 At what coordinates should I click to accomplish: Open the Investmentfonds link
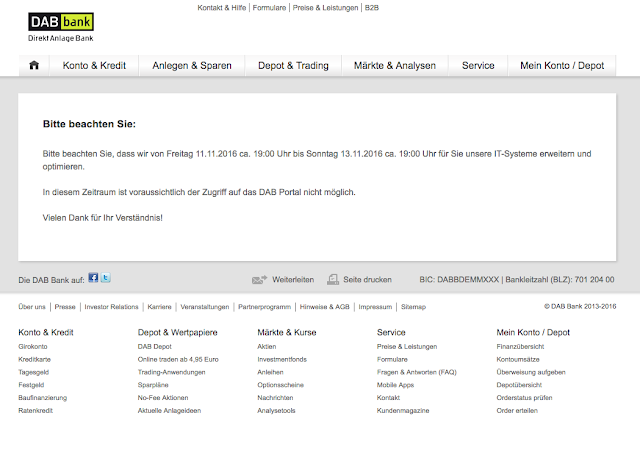click(282, 360)
